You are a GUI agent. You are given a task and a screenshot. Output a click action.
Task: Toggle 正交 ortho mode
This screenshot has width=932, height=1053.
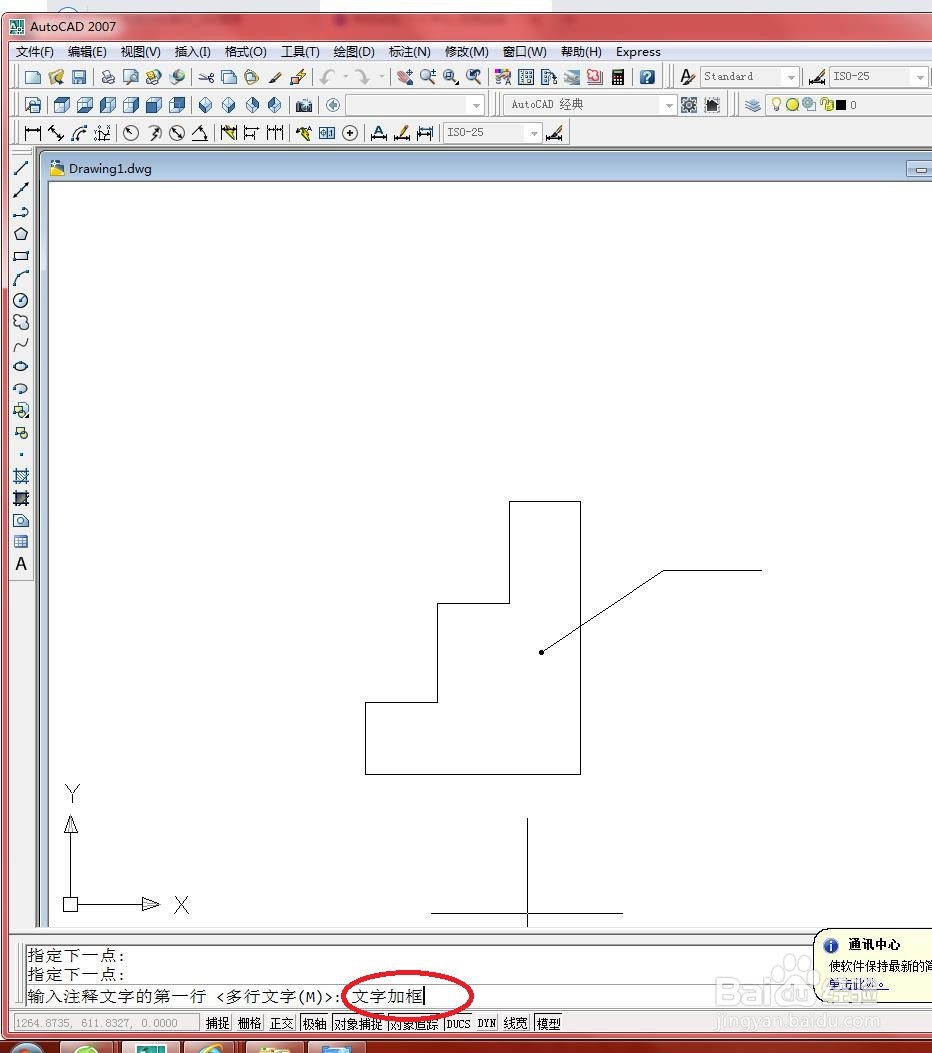tap(281, 1023)
